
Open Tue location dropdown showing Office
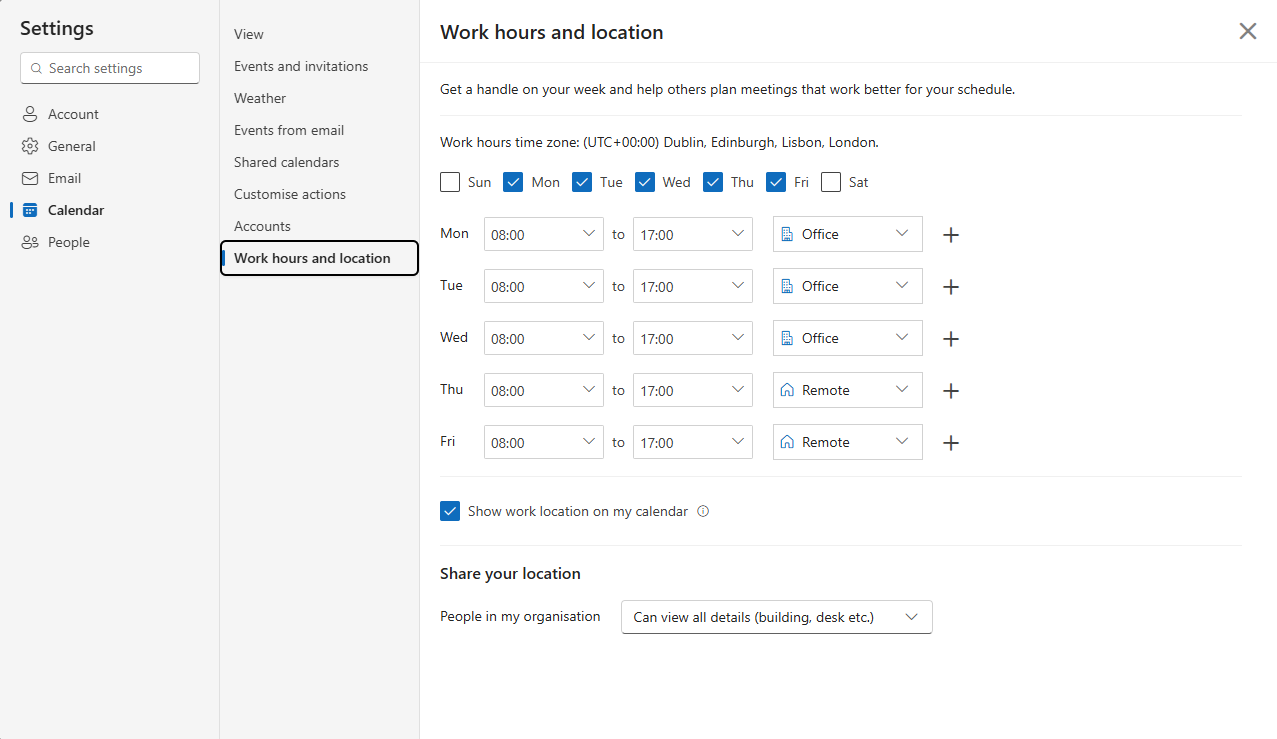pyautogui.click(x=848, y=286)
